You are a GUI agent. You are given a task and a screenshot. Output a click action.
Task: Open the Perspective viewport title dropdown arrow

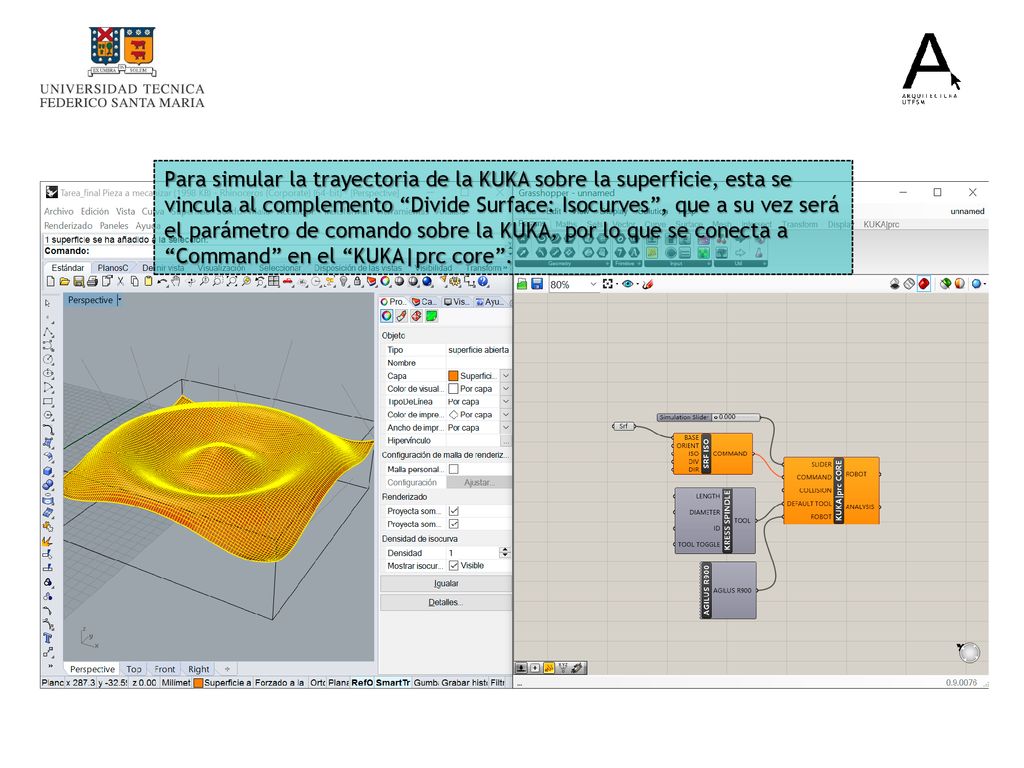tap(119, 300)
